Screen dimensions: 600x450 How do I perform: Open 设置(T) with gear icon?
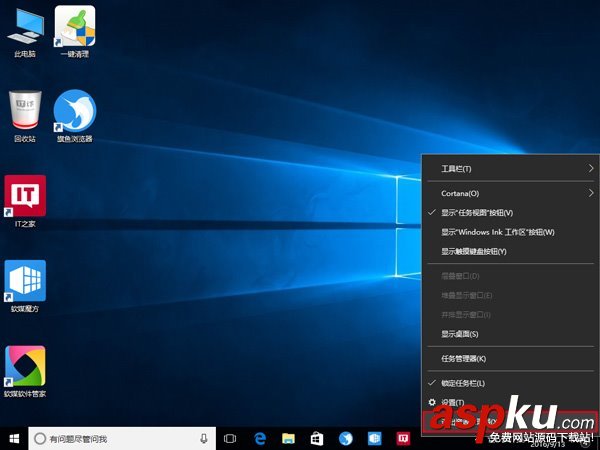(510, 402)
